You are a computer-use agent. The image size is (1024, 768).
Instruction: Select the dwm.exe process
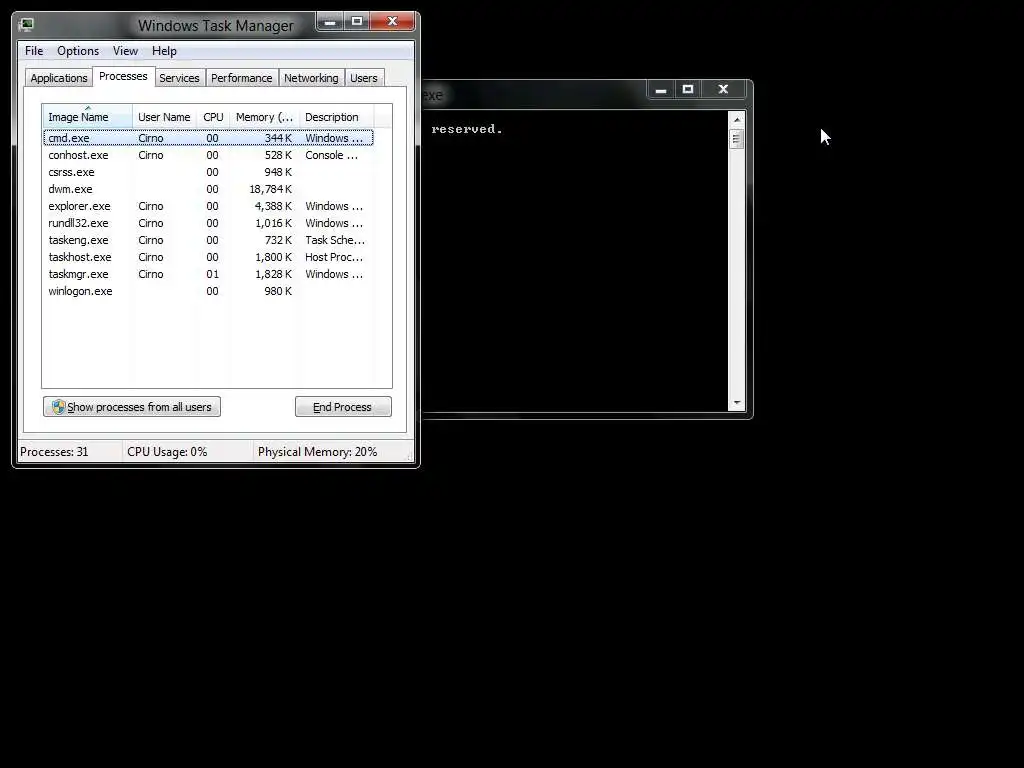click(x=208, y=189)
